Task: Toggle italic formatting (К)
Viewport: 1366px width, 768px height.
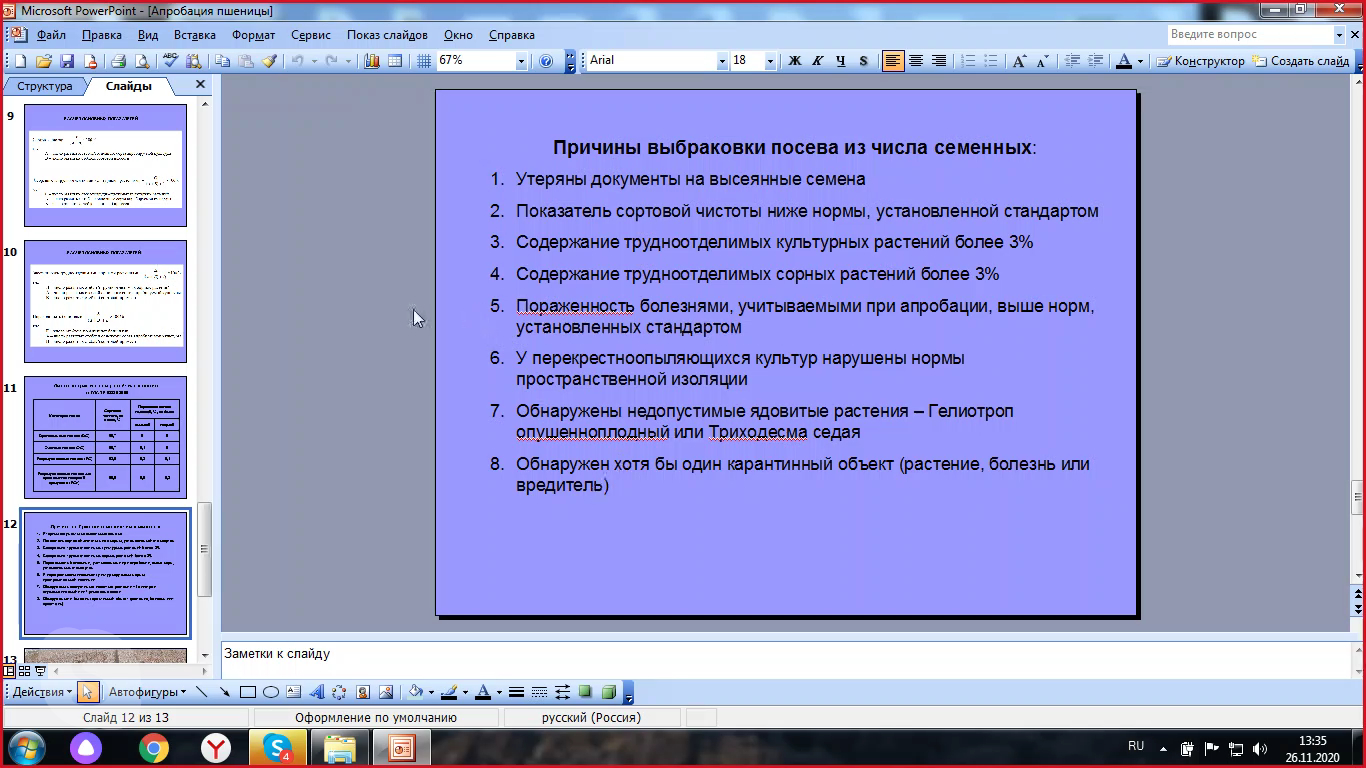Action: 818,61
